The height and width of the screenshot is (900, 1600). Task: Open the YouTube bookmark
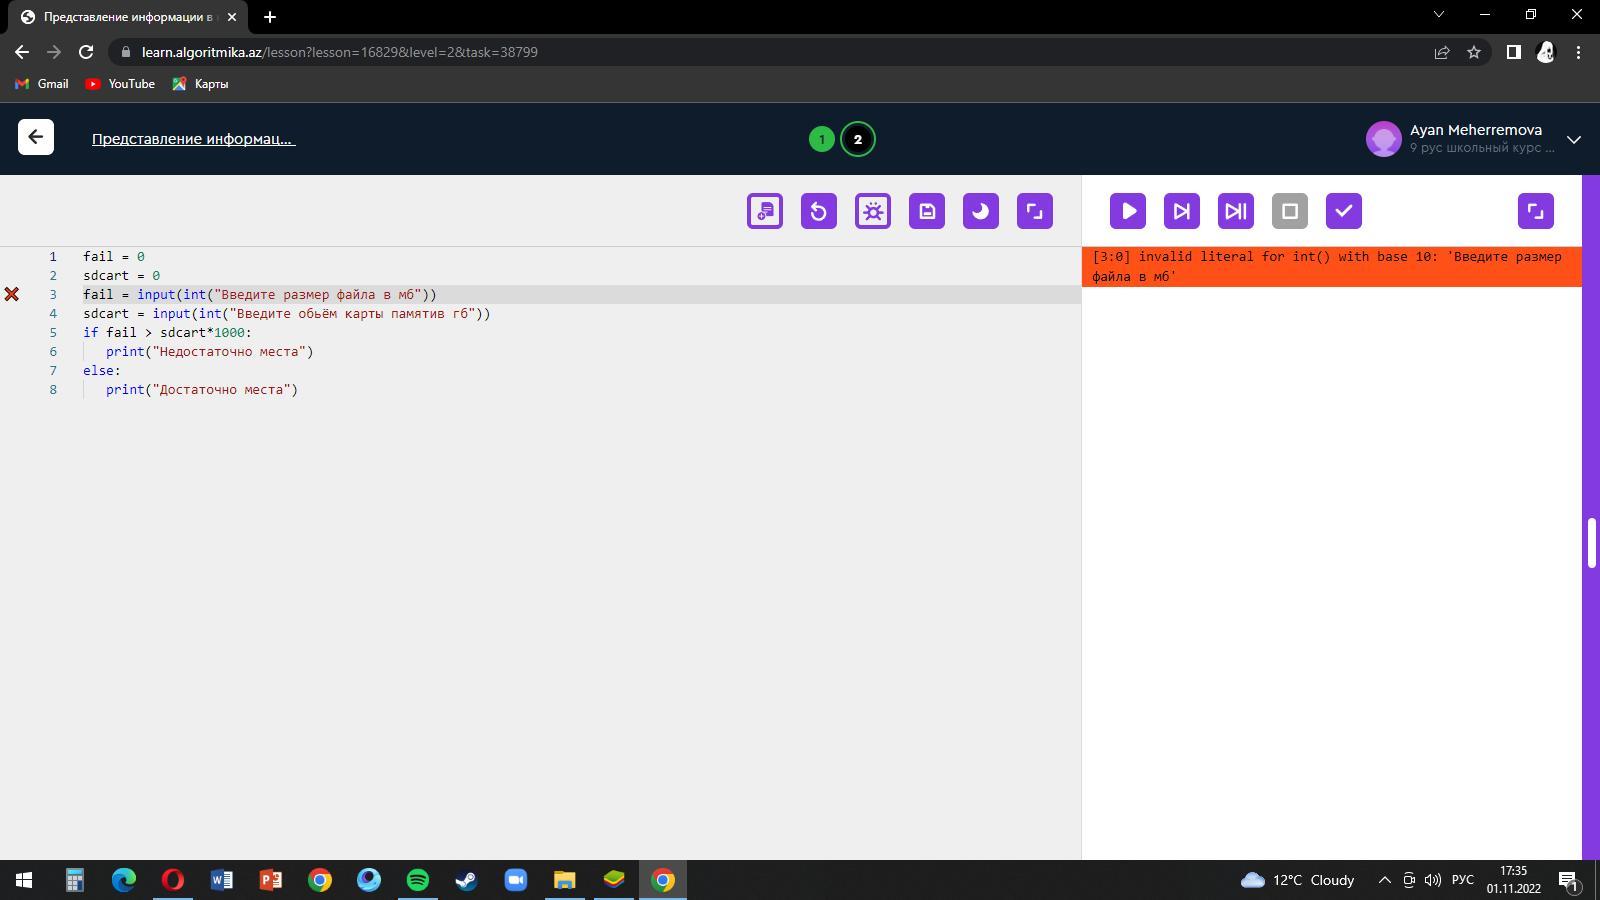[120, 84]
